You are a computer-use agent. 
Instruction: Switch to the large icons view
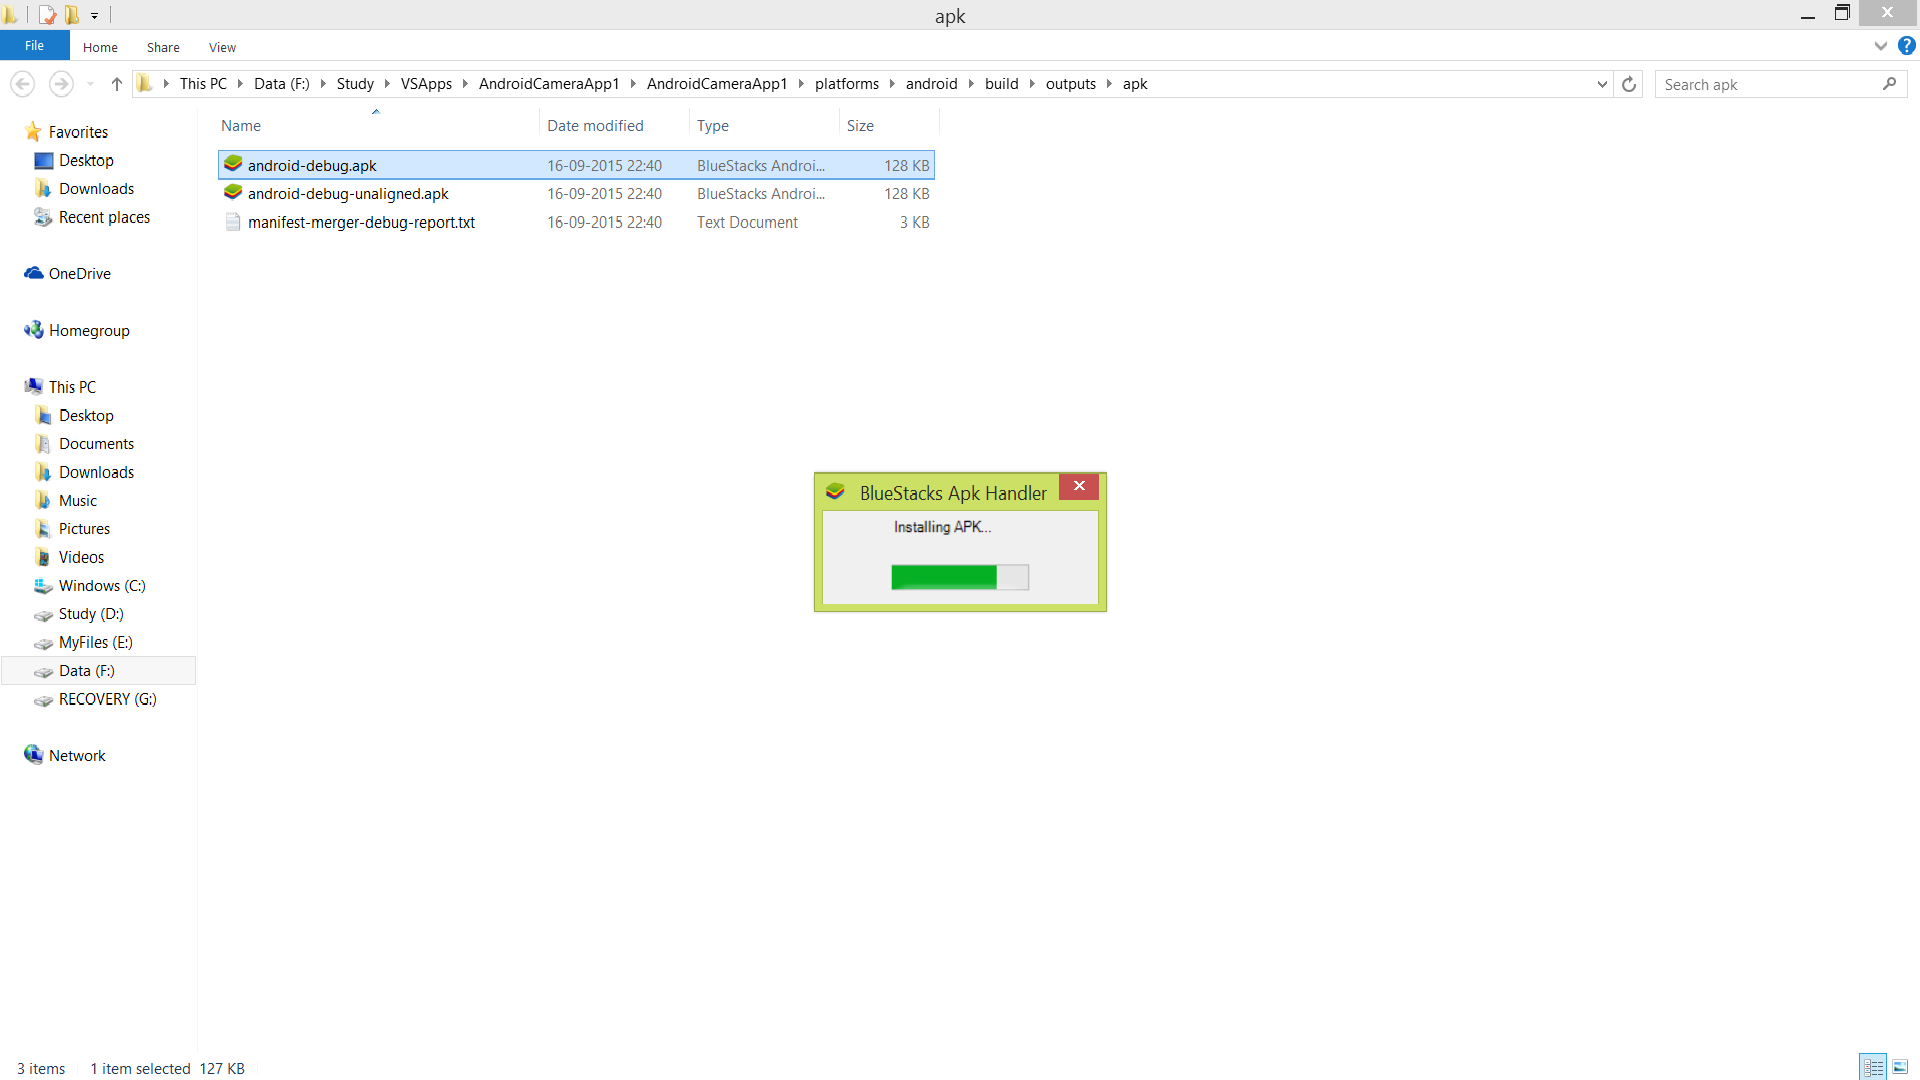1900,1067
